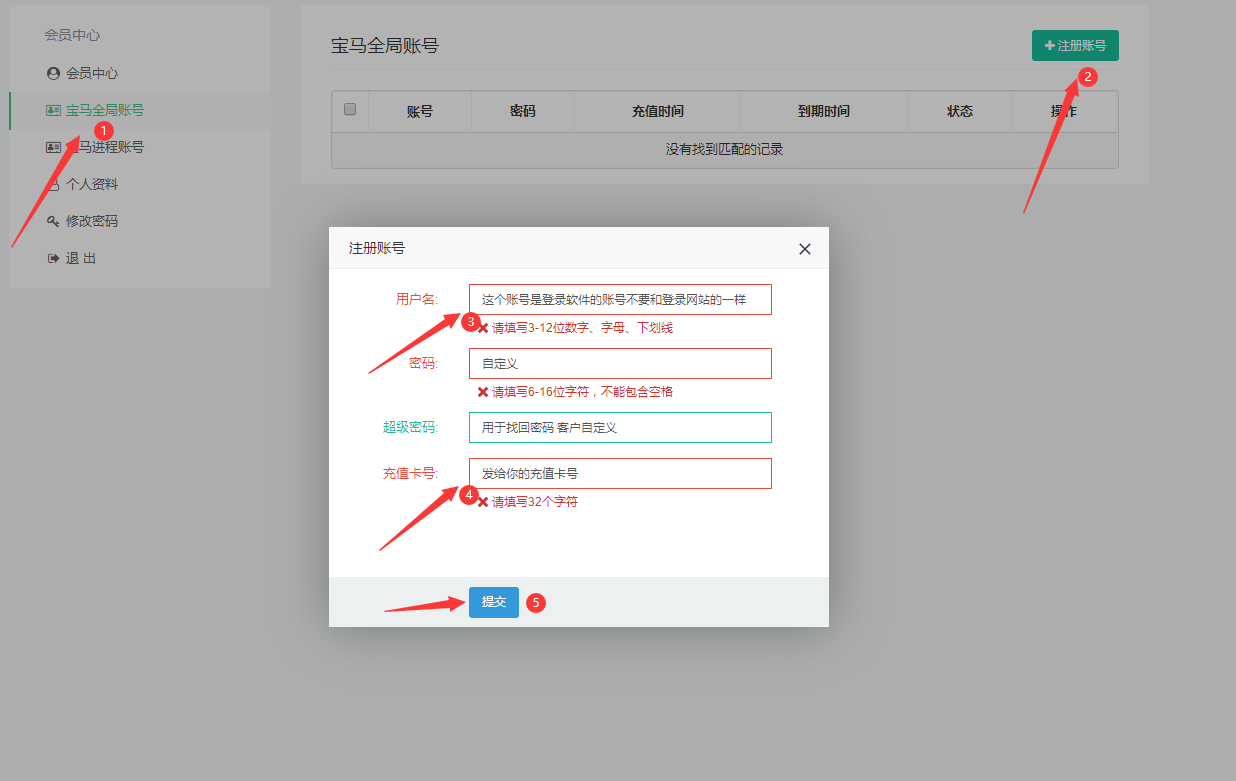Open 个人资料 sidebar item
The width and height of the screenshot is (1236, 781).
92,184
